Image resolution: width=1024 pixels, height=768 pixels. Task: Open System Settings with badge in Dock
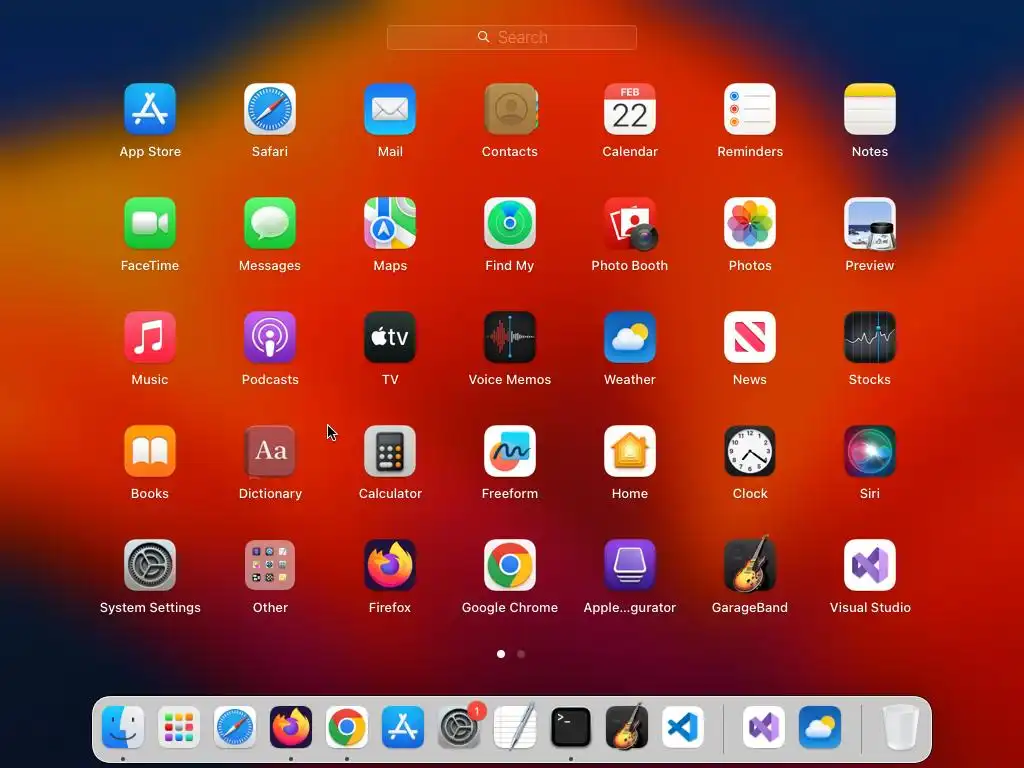coord(459,727)
